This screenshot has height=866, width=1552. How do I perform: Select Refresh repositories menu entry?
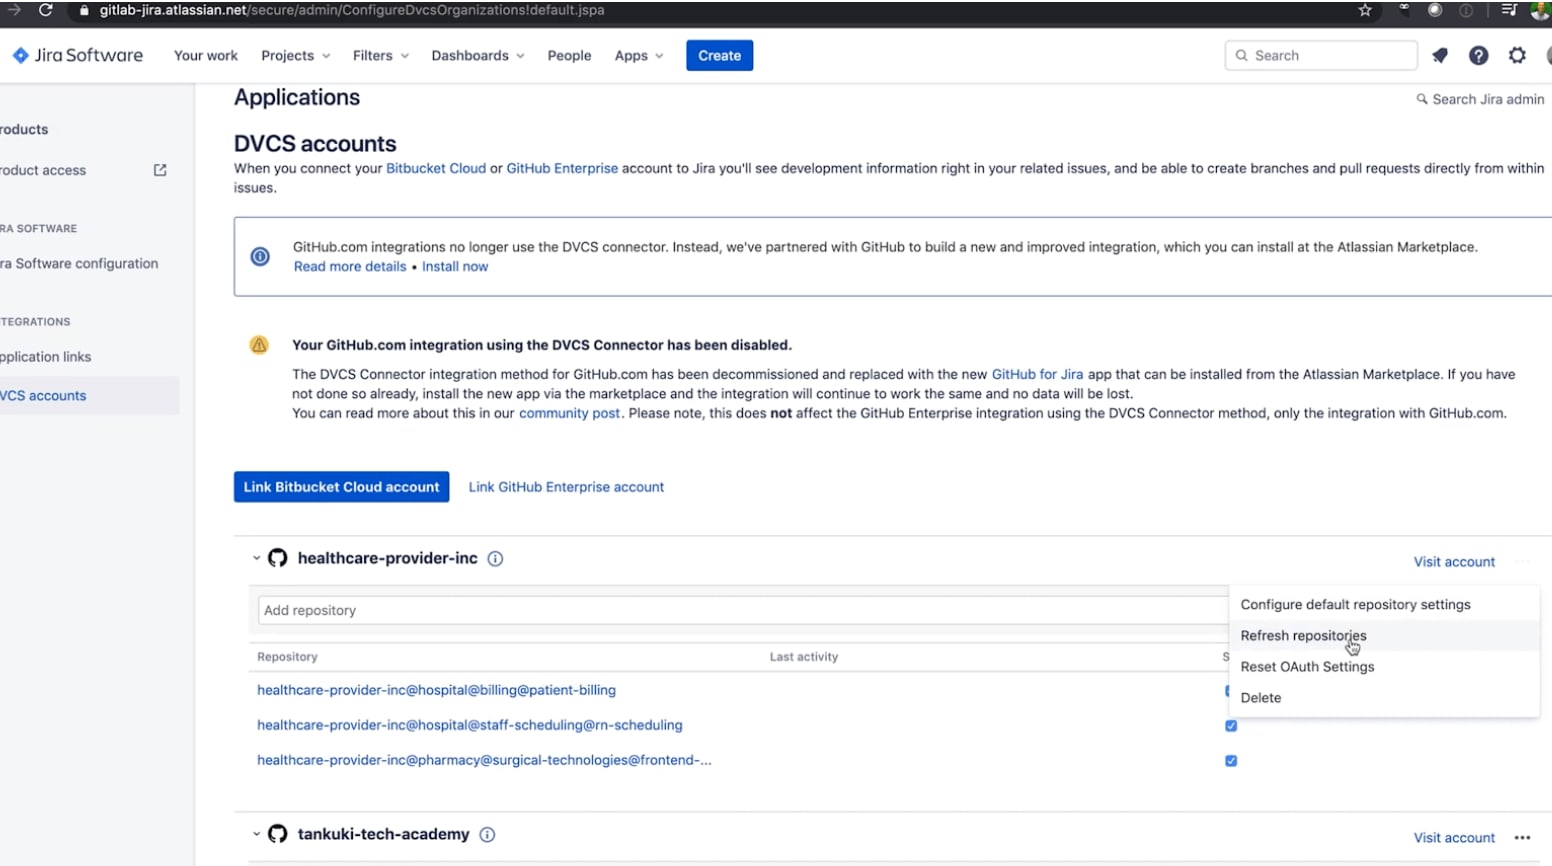click(x=1384, y=636)
